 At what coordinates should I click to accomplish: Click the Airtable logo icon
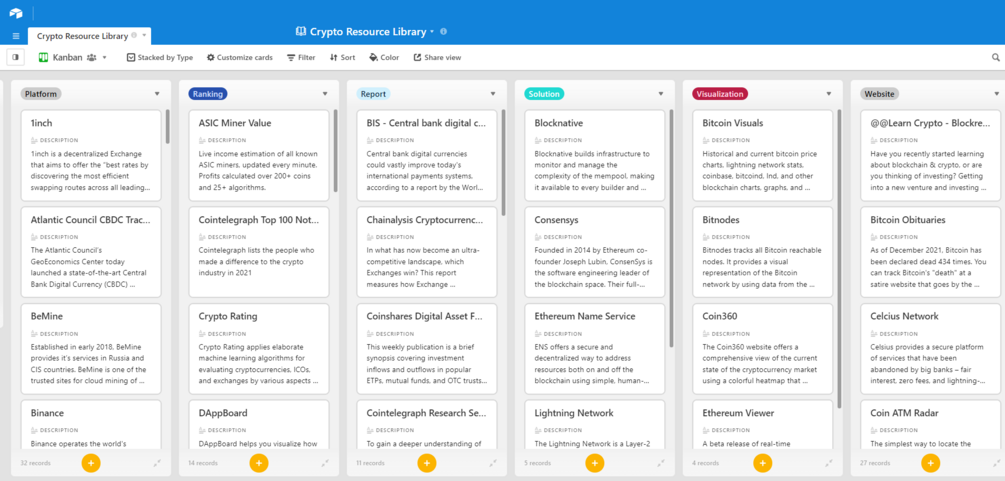16,13
